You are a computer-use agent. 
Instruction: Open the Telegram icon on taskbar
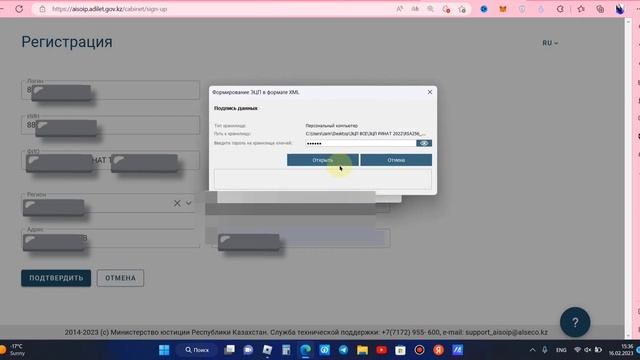point(343,350)
